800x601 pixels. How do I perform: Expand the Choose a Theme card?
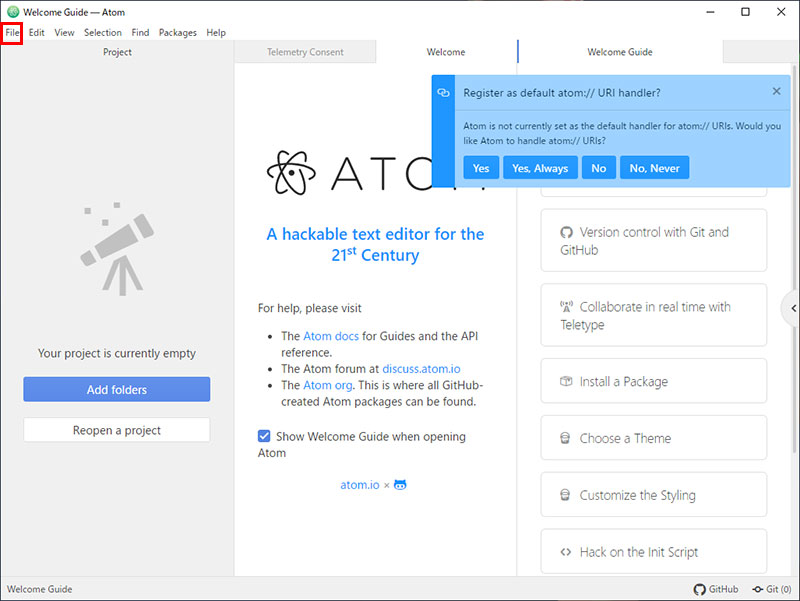click(x=654, y=438)
